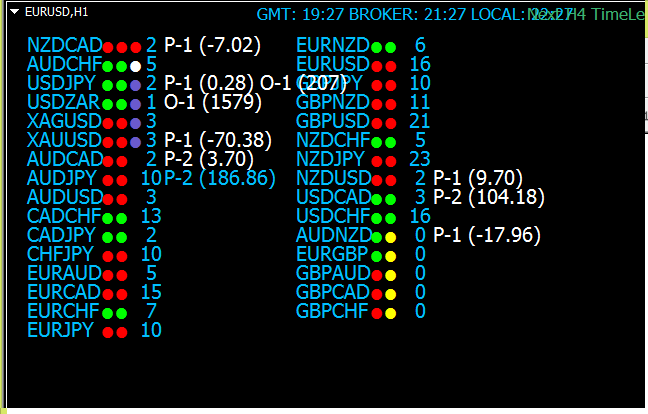Select the GBPCAD pair label

point(333,292)
